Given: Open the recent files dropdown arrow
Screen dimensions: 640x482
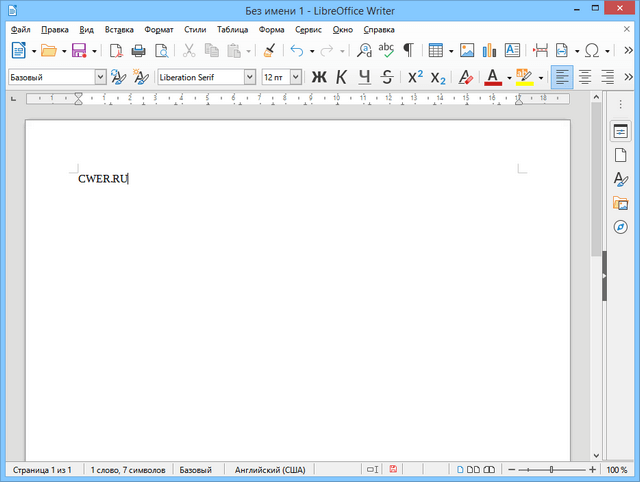Looking at the screenshot, I should 64,51.
